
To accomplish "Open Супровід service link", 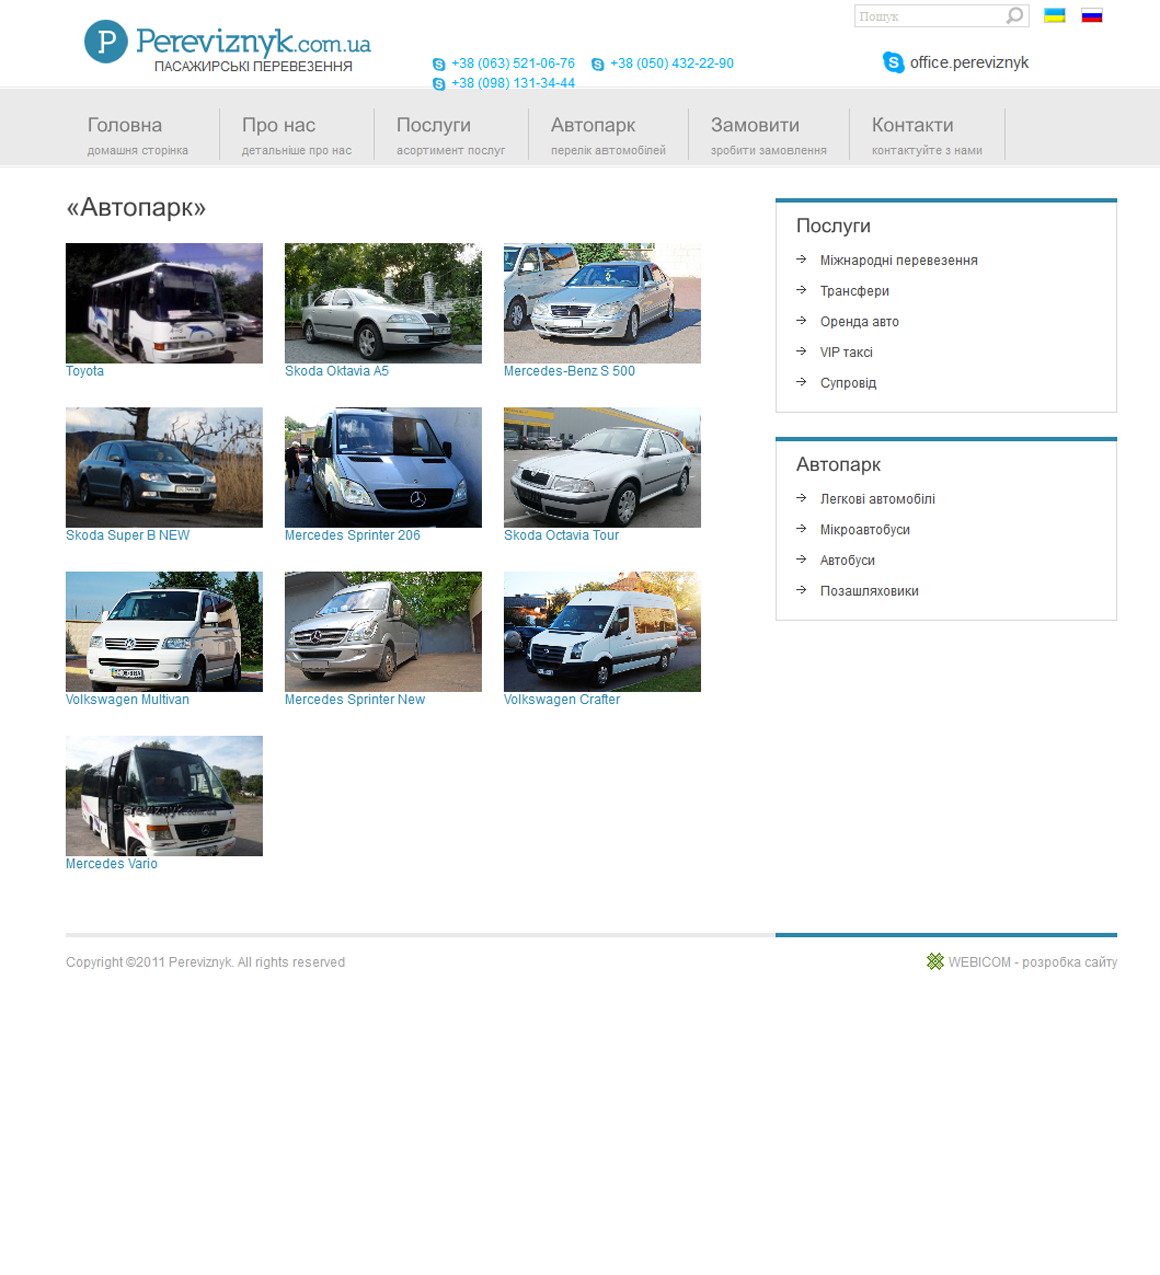I will coord(848,383).
